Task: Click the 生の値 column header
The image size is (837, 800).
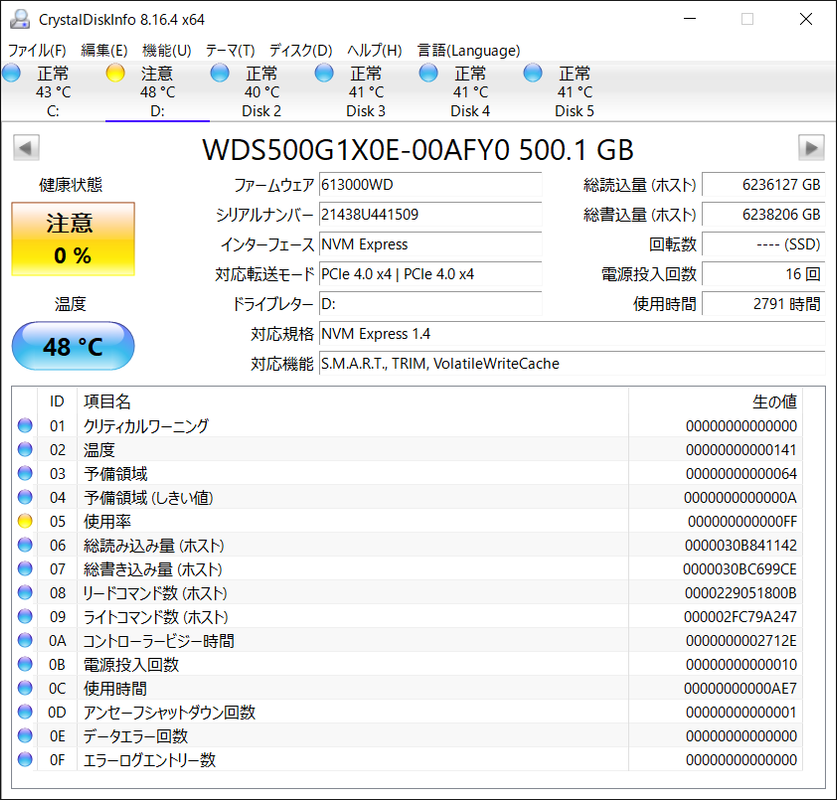Action: pos(715,401)
